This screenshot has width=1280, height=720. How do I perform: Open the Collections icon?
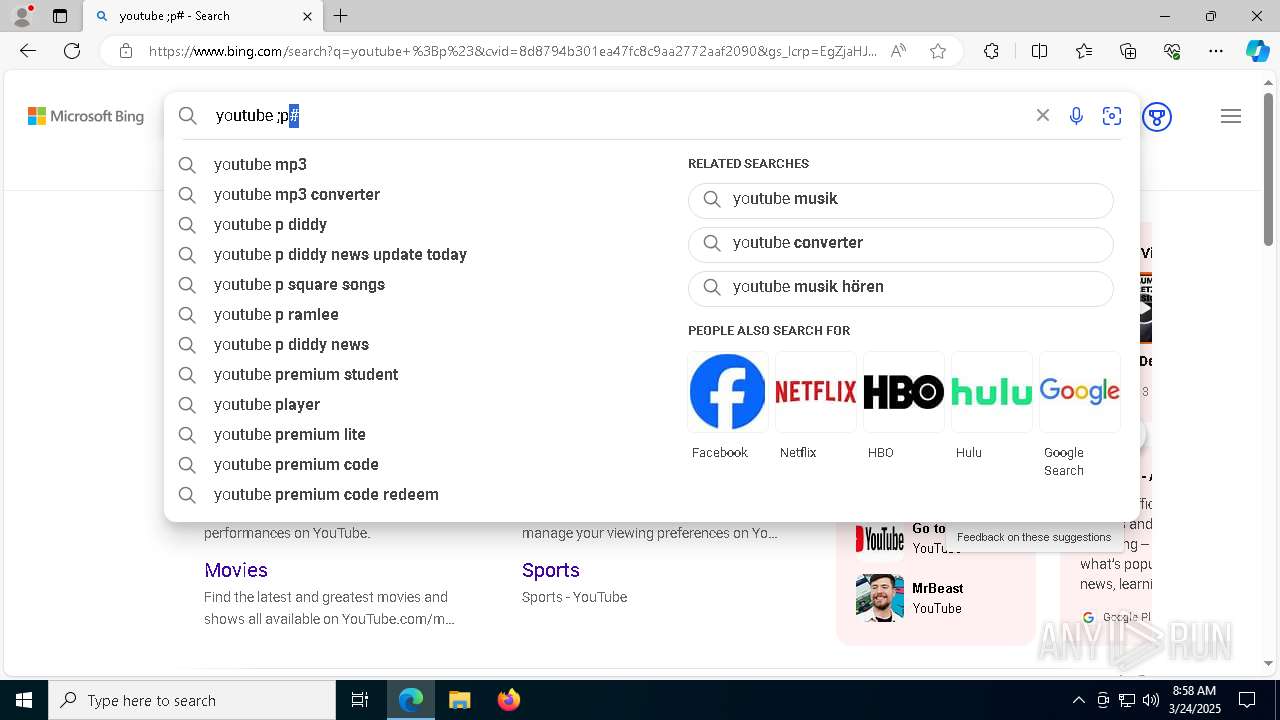1128,51
